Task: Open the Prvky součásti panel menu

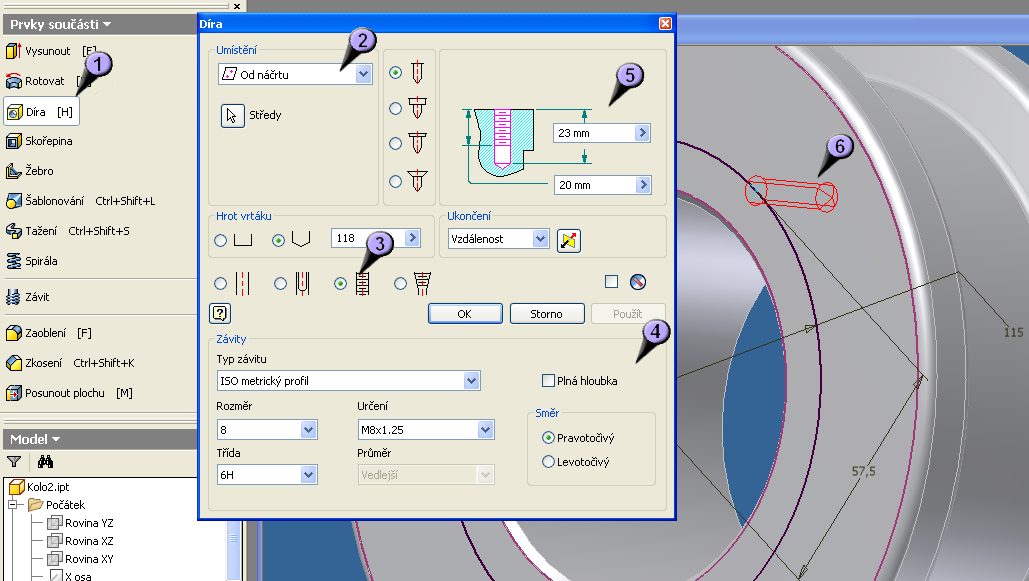Action: [60, 23]
